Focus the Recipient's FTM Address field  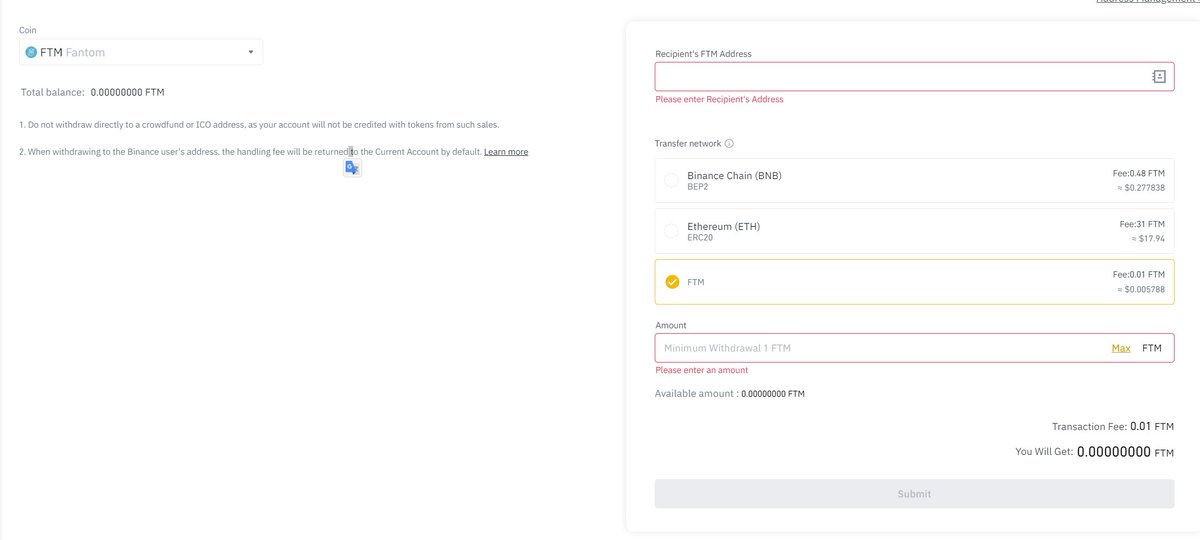click(914, 76)
